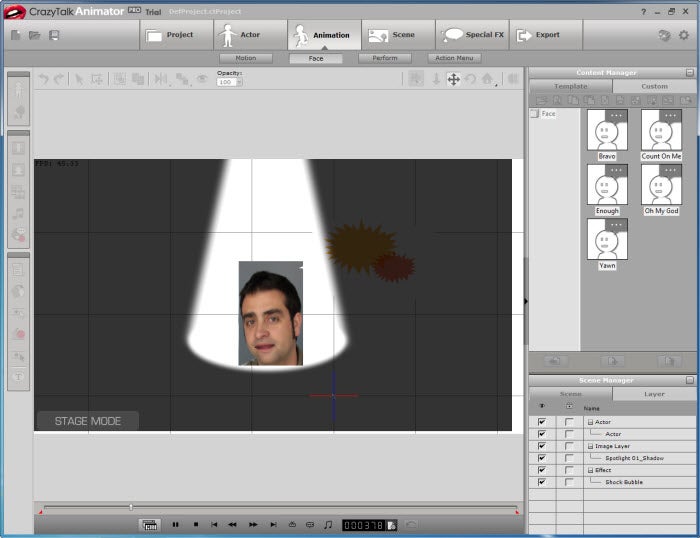This screenshot has height=538, width=700.
Task: Click the timeline playhead slider
Action: pos(130,507)
